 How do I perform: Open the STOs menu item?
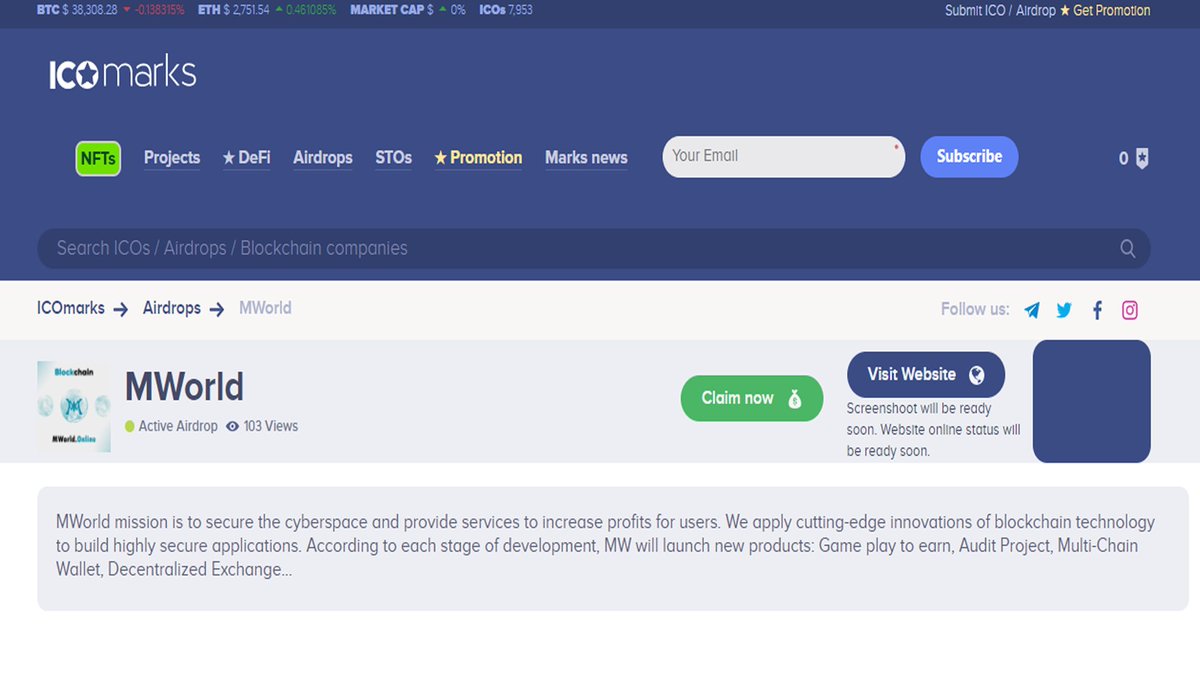[x=394, y=158]
